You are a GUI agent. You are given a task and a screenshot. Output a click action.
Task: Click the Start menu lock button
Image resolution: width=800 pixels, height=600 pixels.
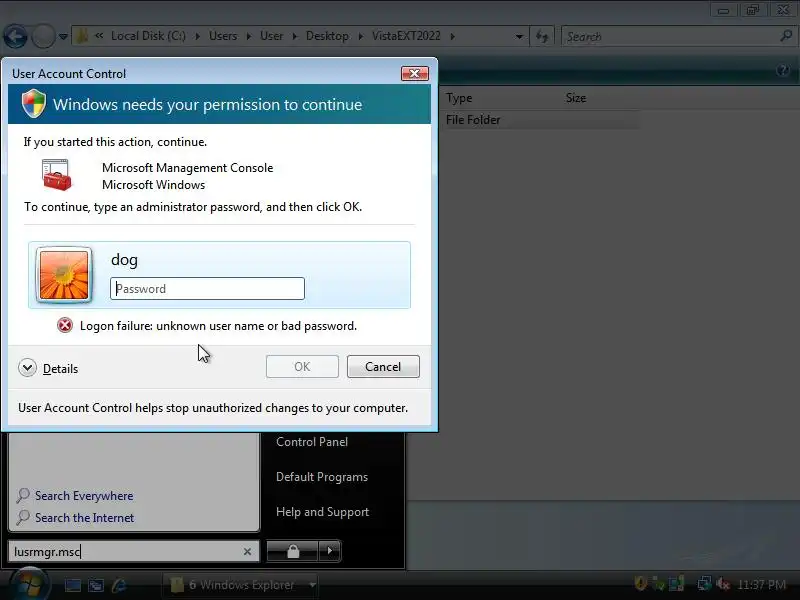[293, 551]
